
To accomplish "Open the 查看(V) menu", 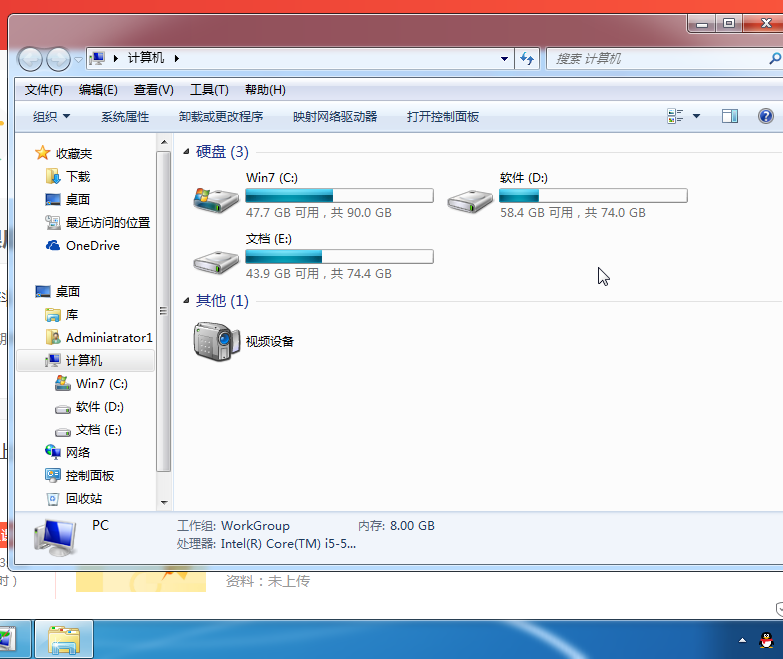I will (153, 90).
